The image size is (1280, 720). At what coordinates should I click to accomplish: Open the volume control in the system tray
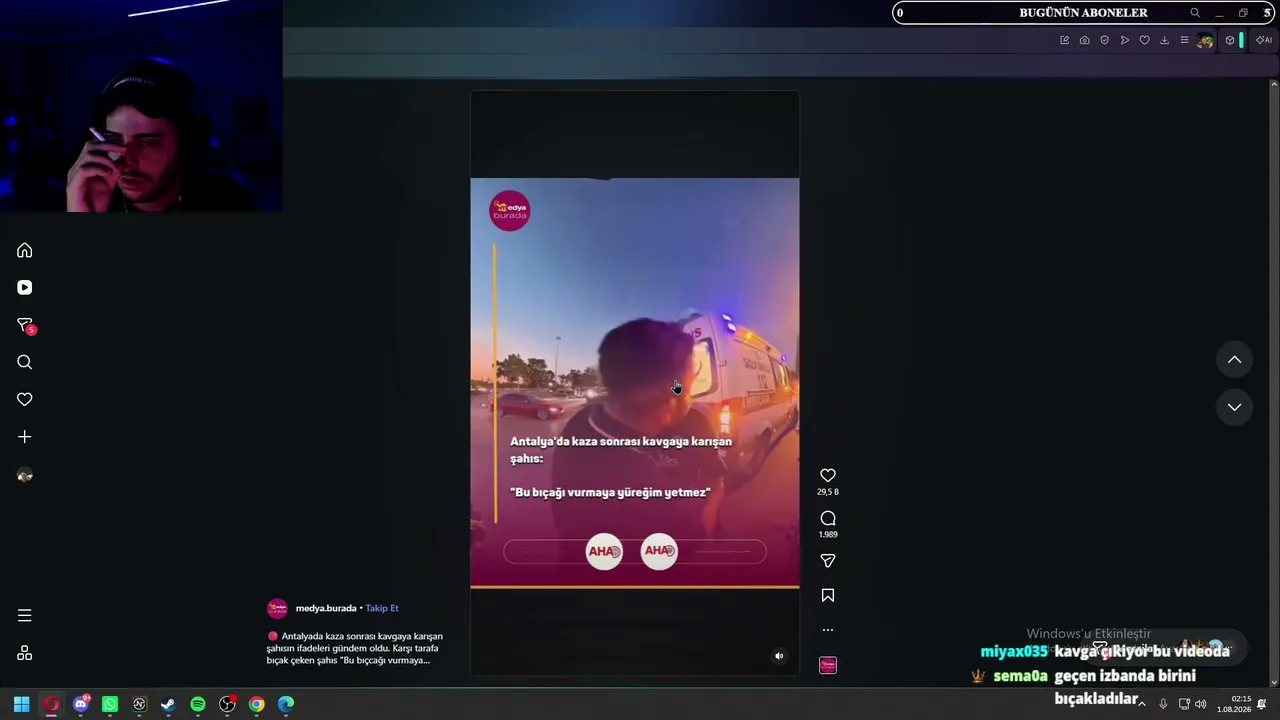1201,704
